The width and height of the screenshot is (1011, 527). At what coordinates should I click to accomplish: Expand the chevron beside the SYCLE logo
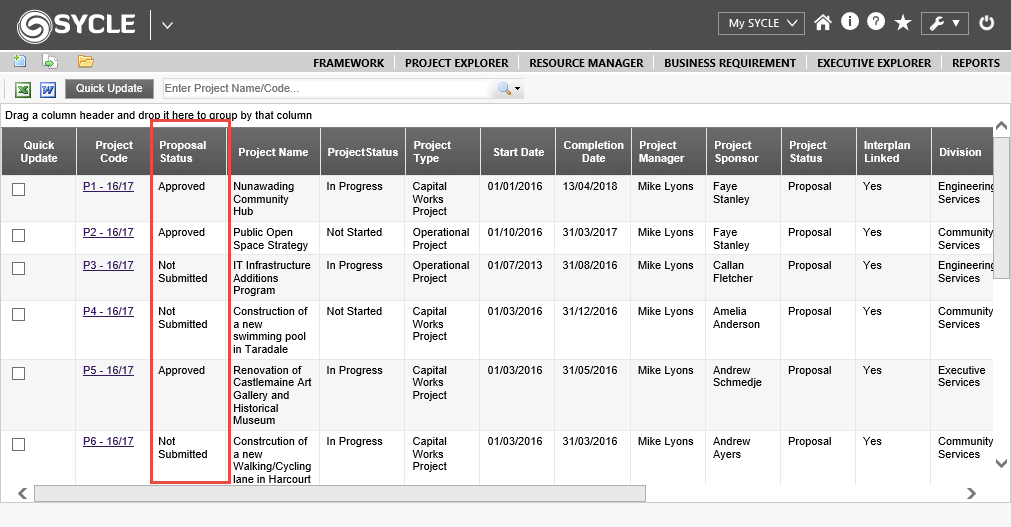click(x=167, y=25)
